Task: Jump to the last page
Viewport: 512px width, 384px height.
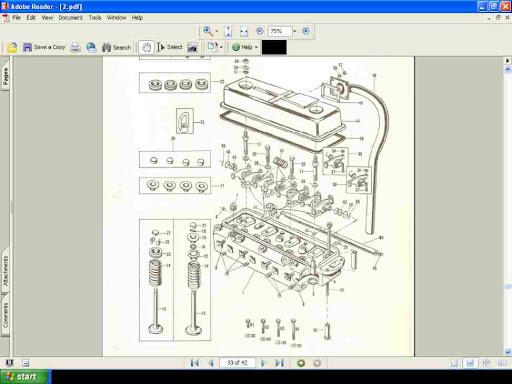Action: [x=280, y=363]
